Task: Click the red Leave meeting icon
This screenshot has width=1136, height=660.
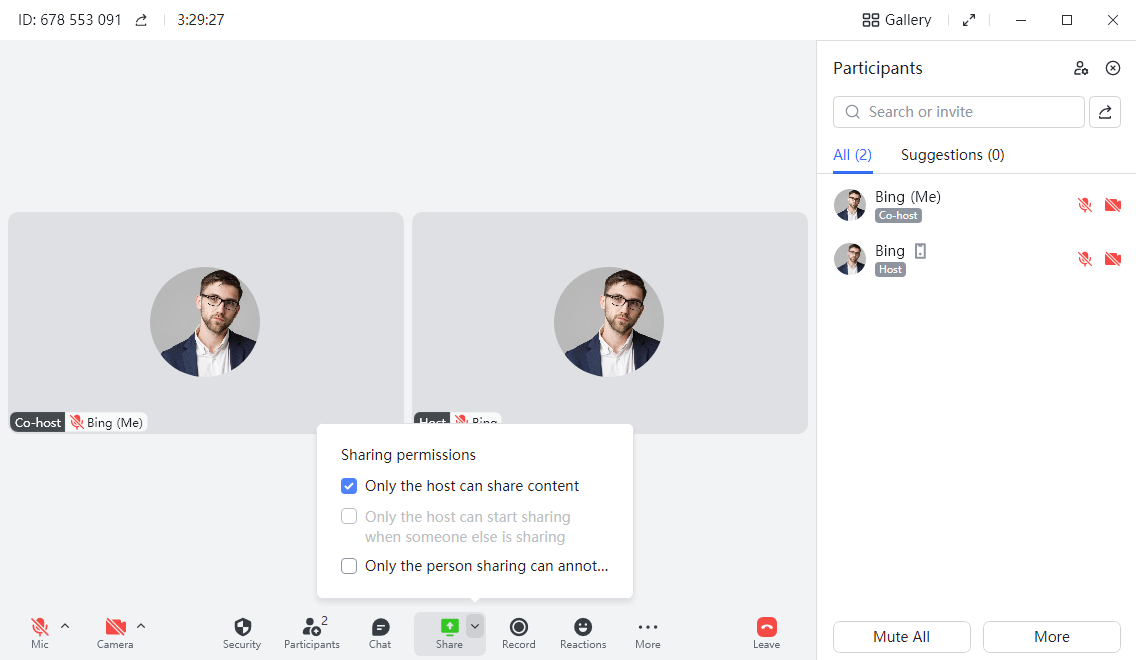Action: click(x=766, y=628)
